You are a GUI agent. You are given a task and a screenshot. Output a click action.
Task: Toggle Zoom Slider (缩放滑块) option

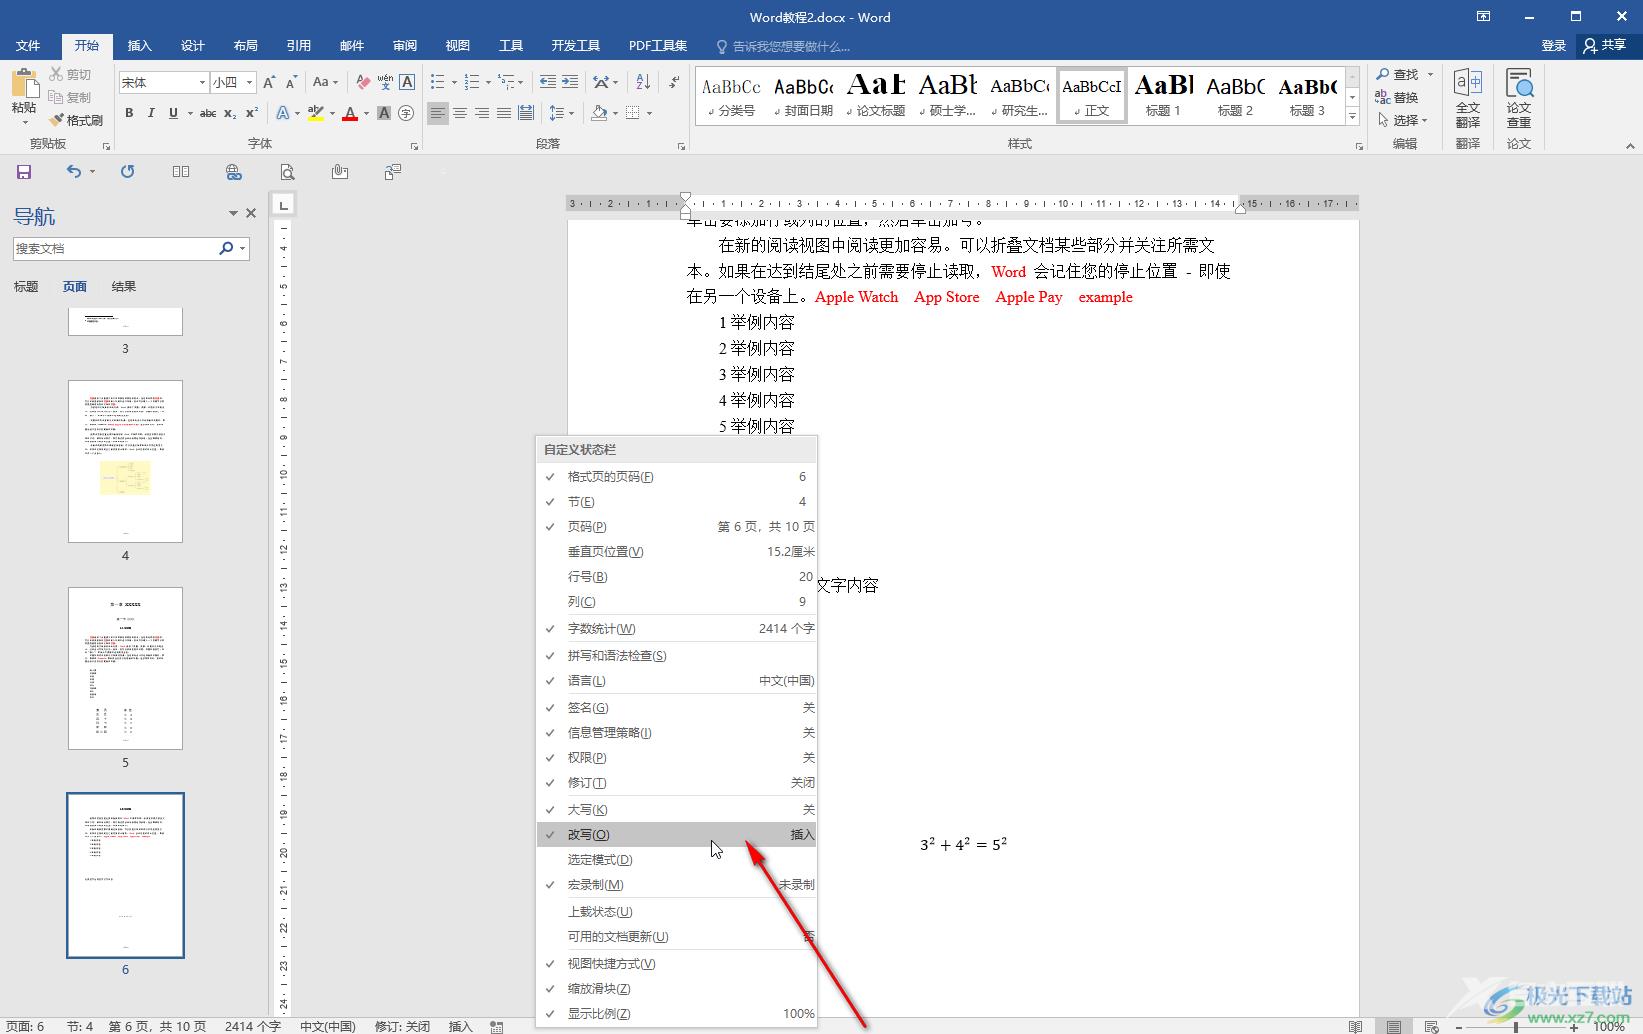pos(677,989)
